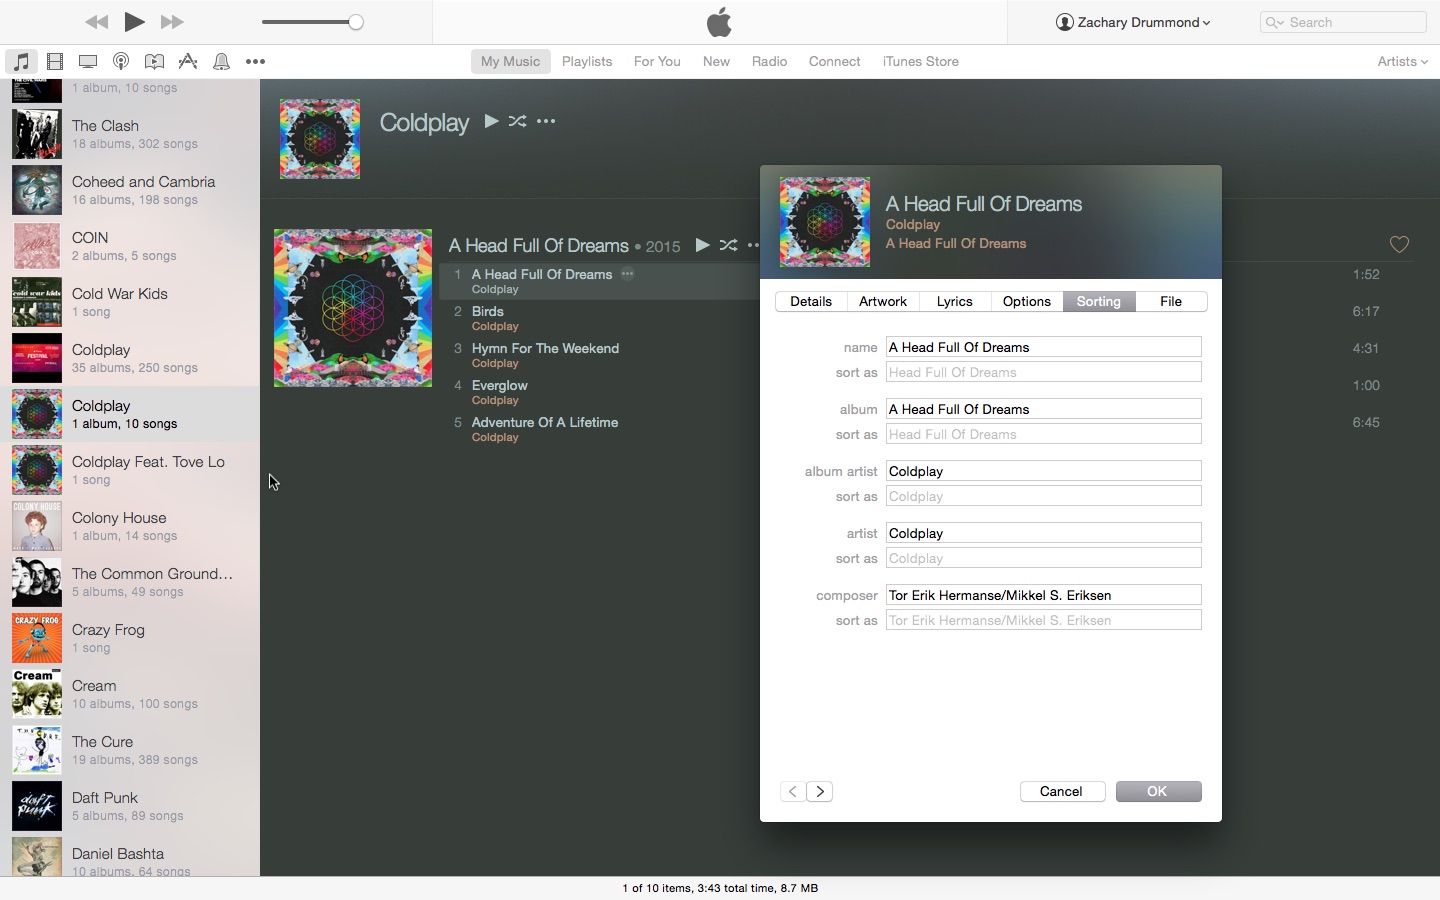
Task: Click the main Play button in toolbar
Action: (135, 21)
